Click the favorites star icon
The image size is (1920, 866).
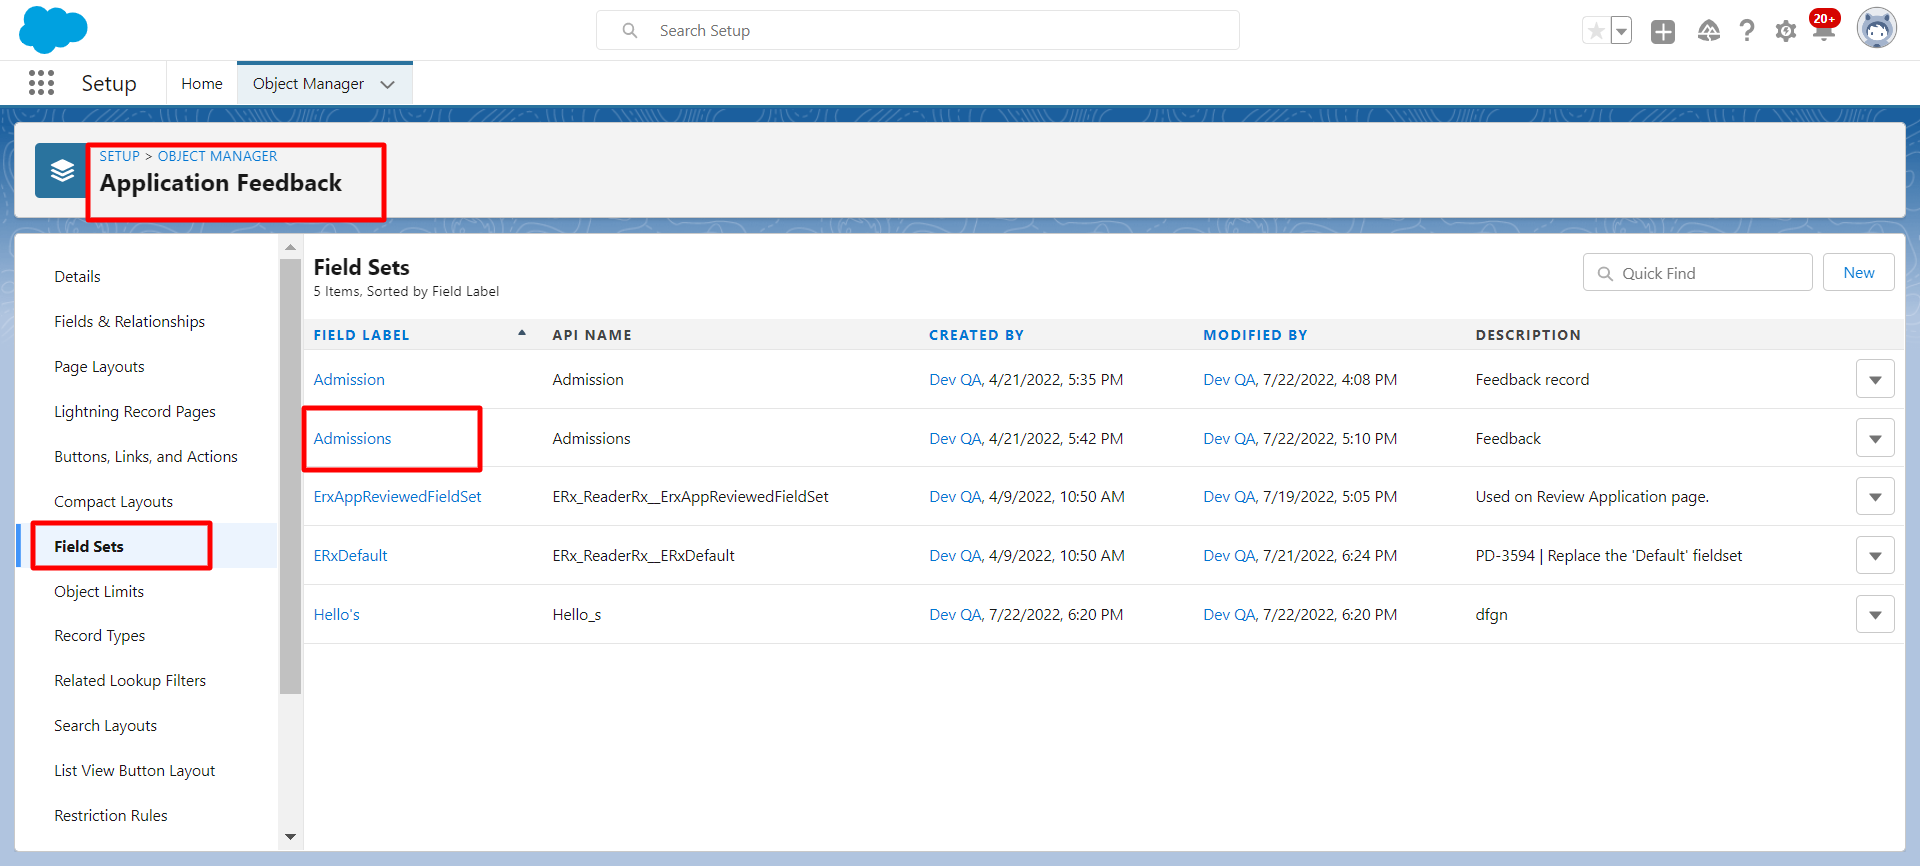(x=1596, y=31)
